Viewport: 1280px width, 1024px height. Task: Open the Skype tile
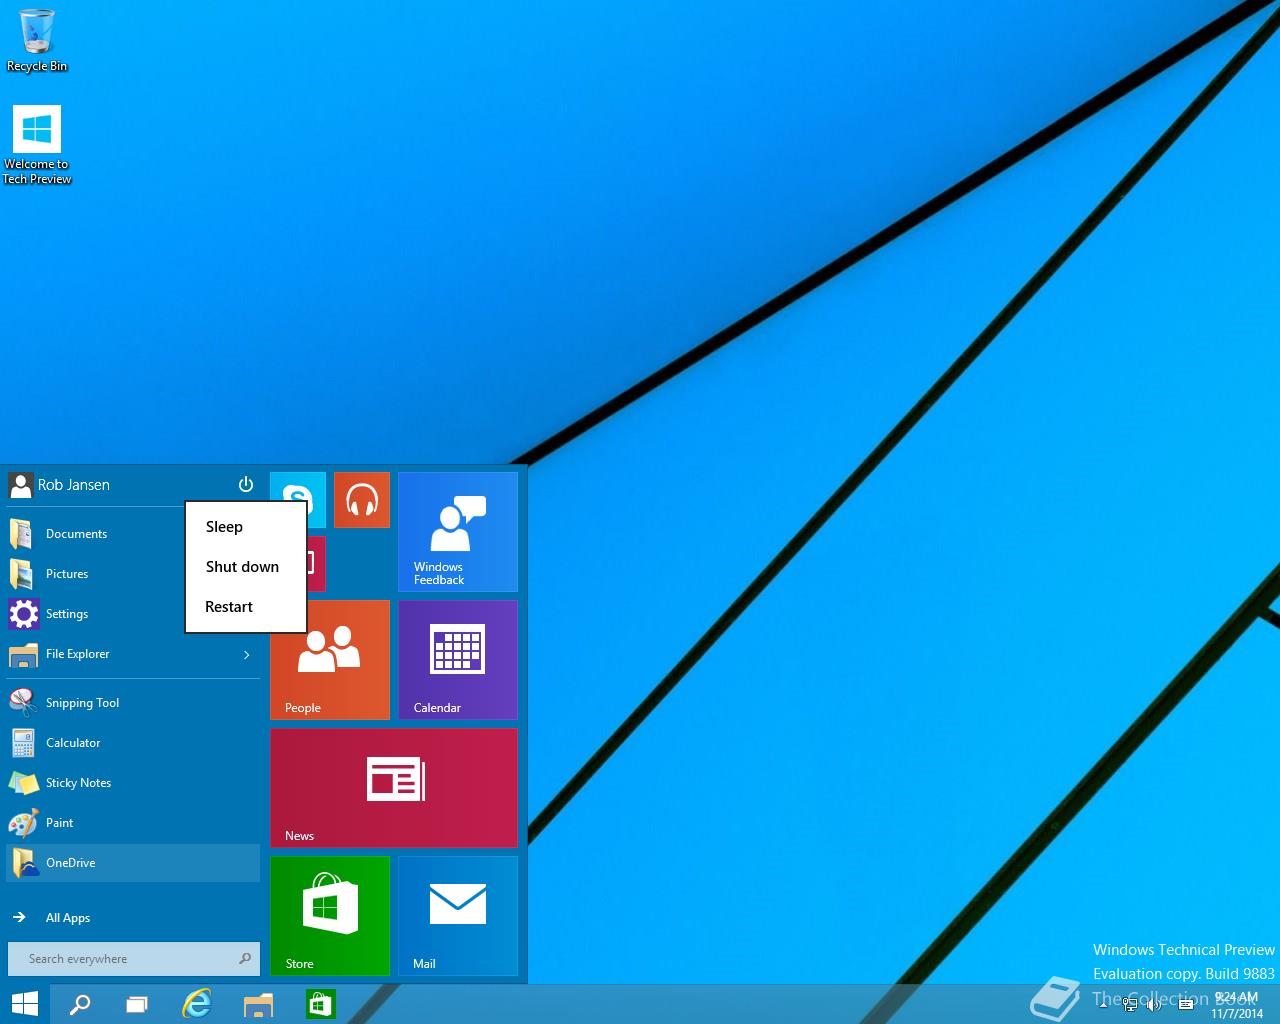click(298, 487)
